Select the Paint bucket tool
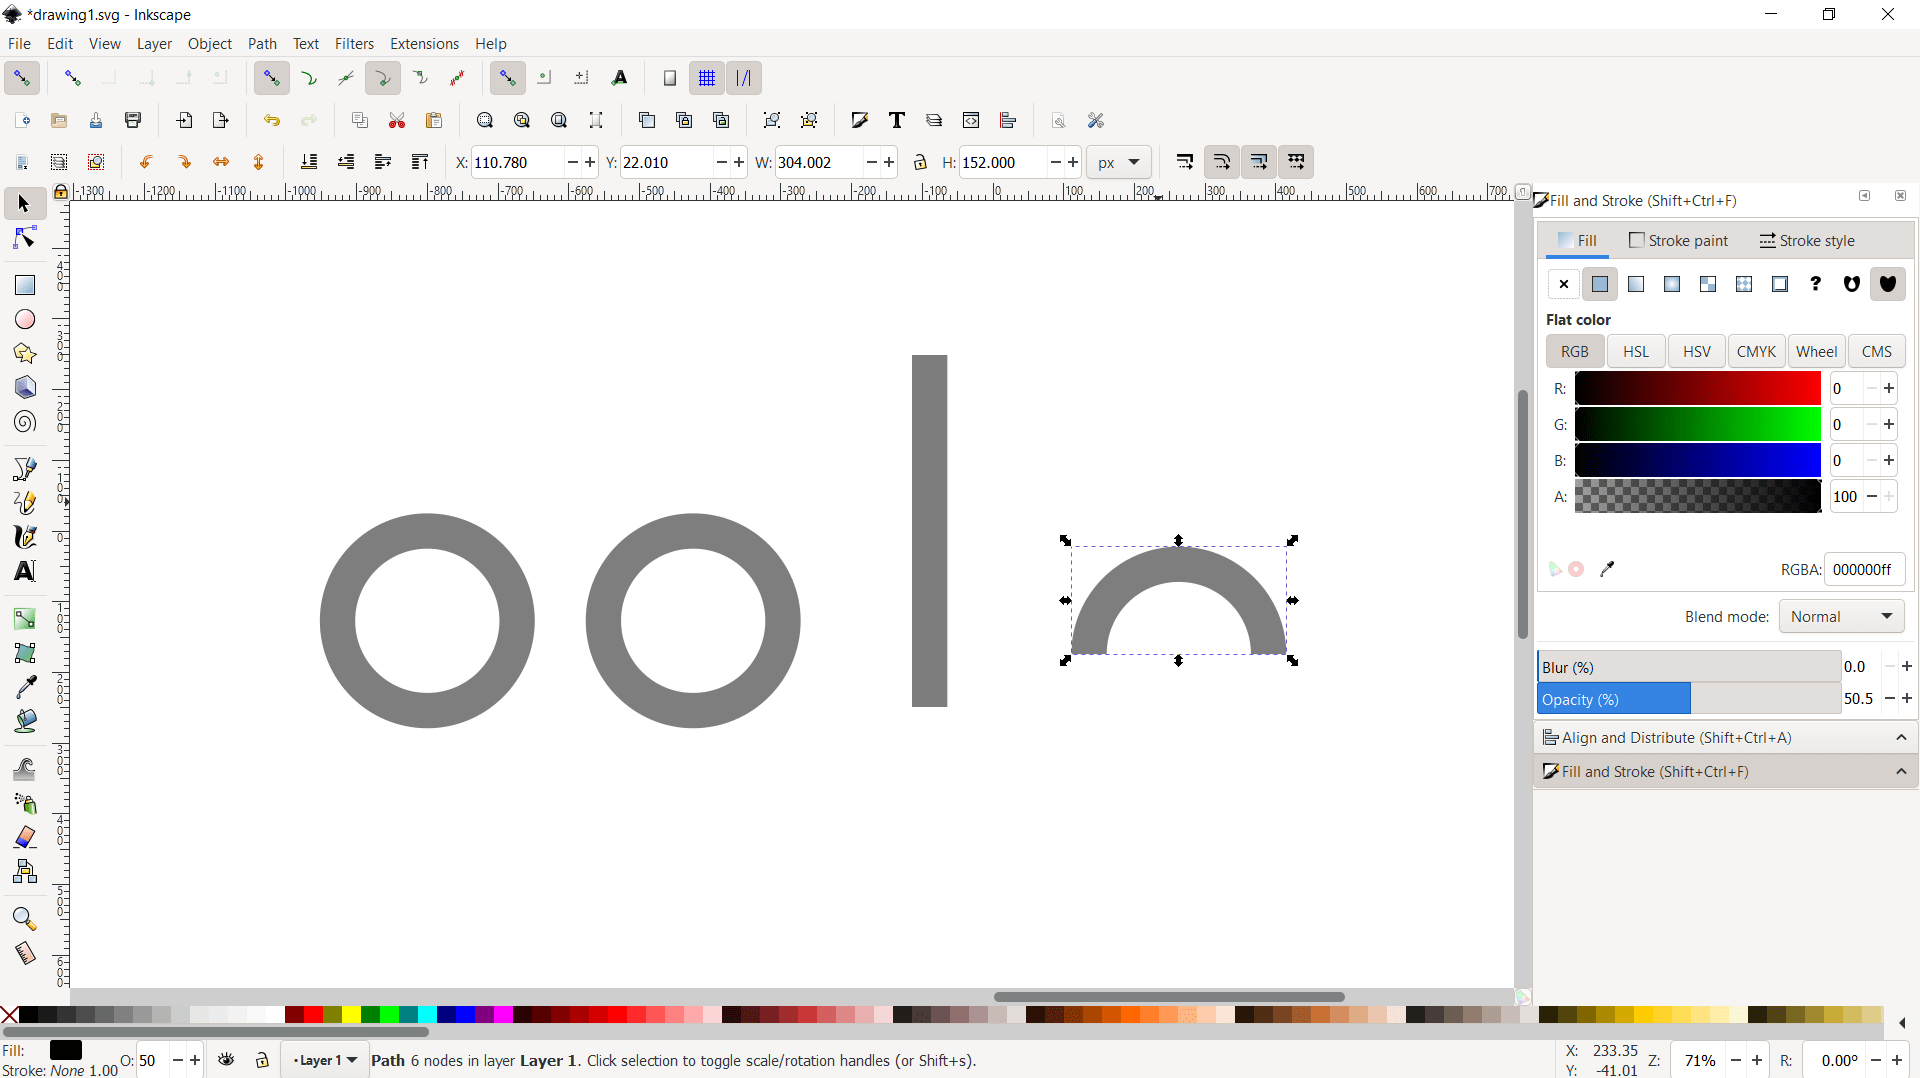 tap(24, 721)
